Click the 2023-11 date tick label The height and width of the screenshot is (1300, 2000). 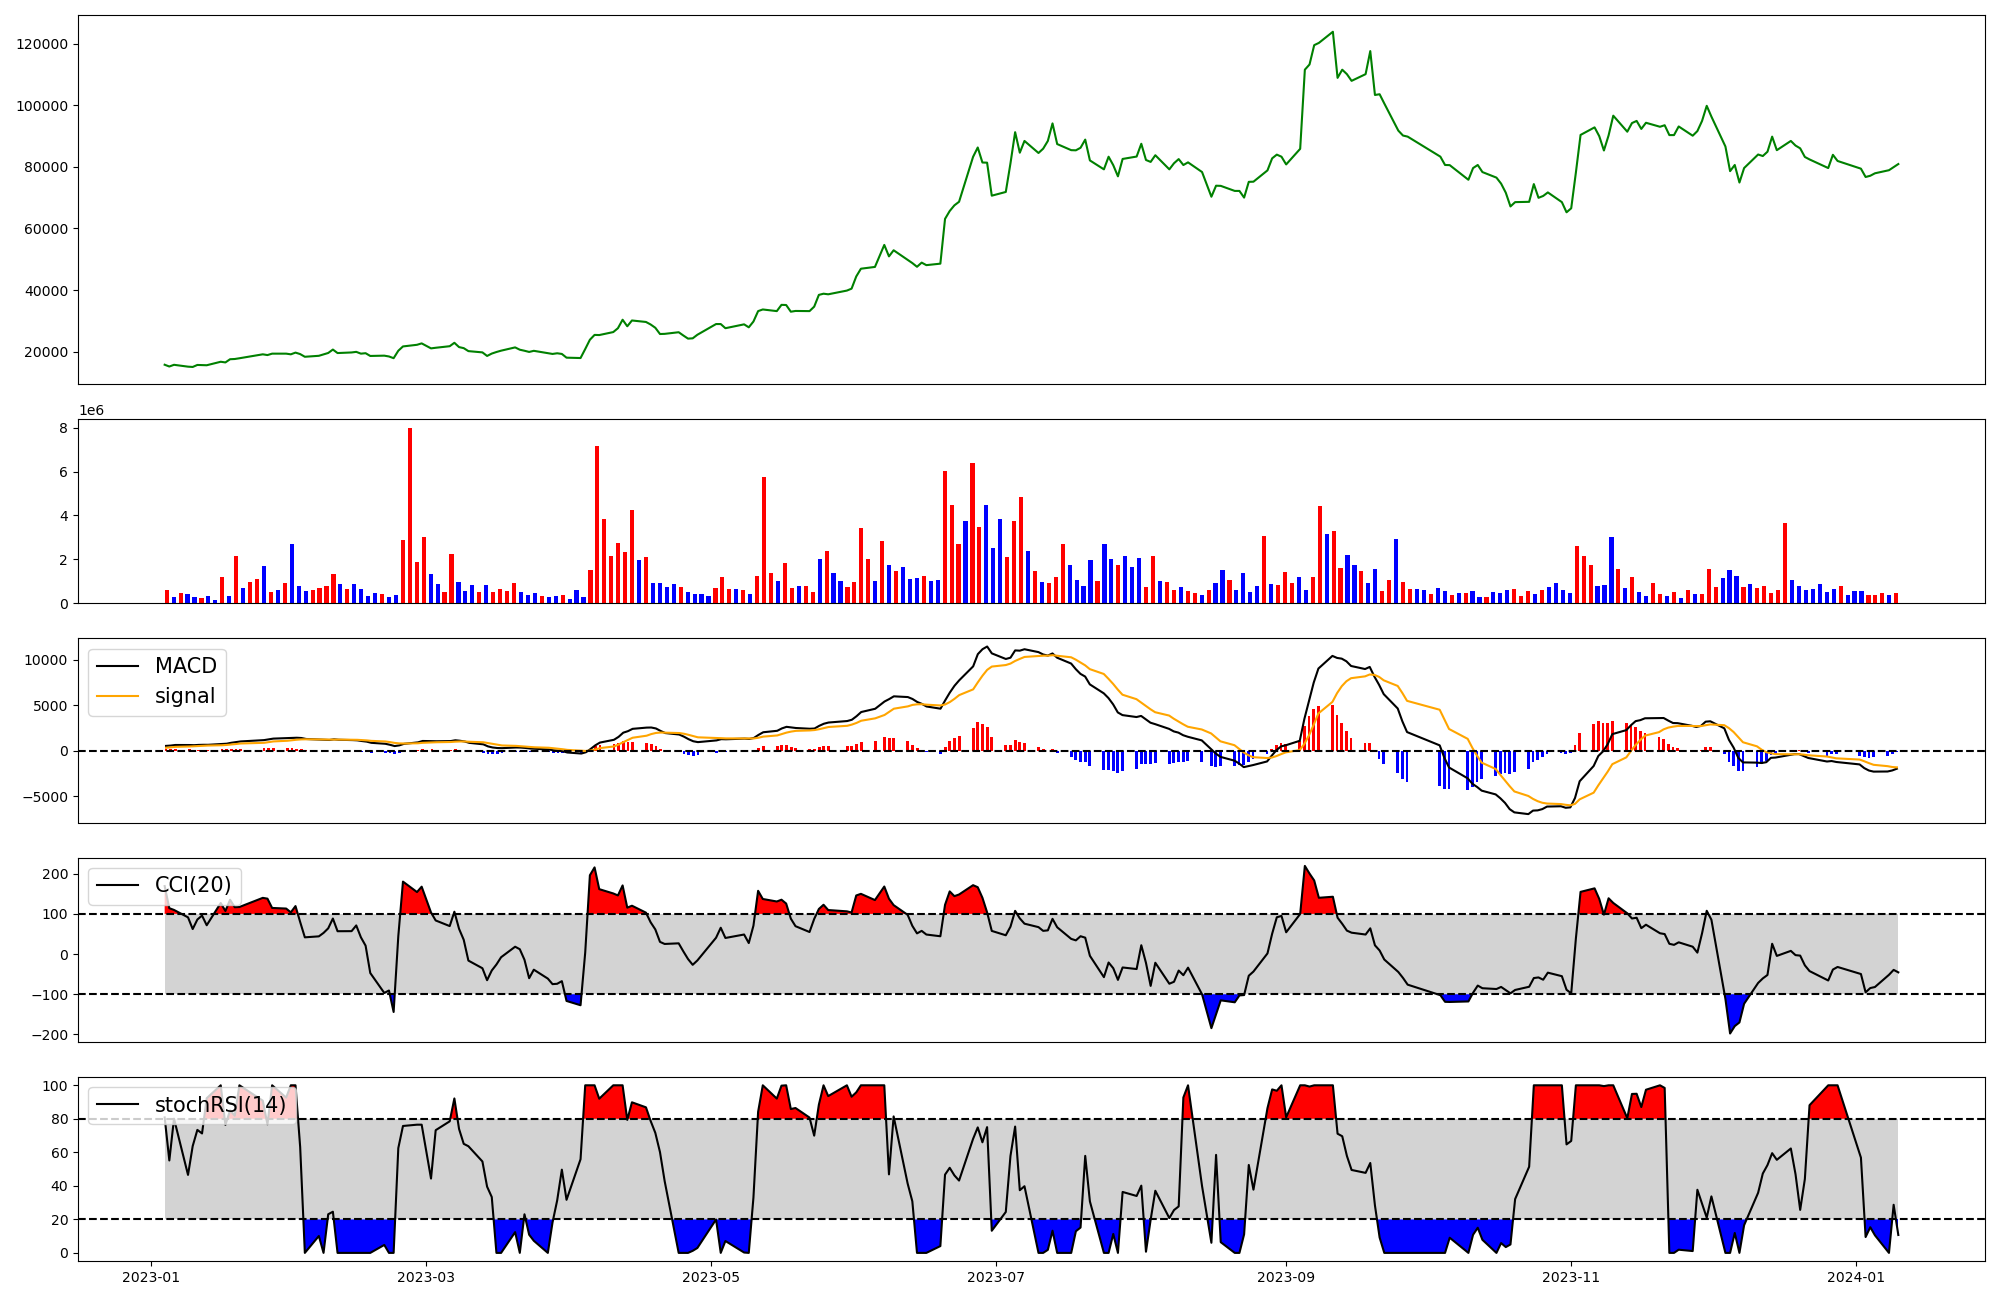point(1571,1277)
